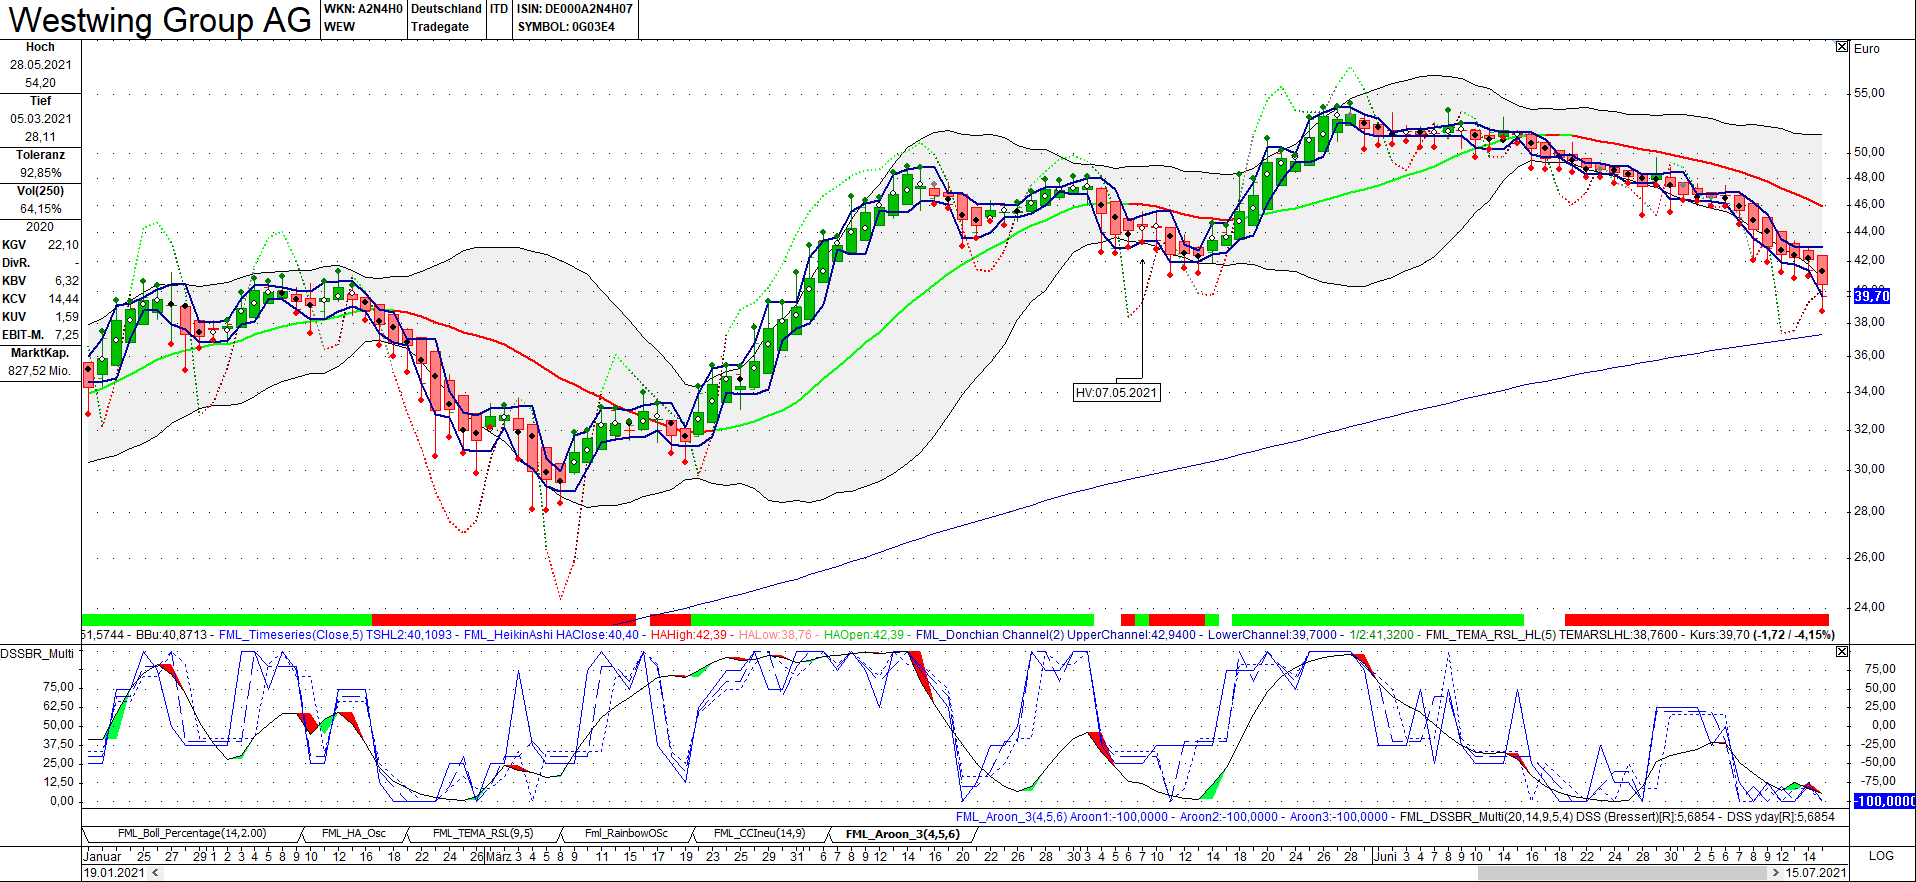Click the tolerance value 92,85%
This screenshot has width=1916, height=882.
click(41, 173)
